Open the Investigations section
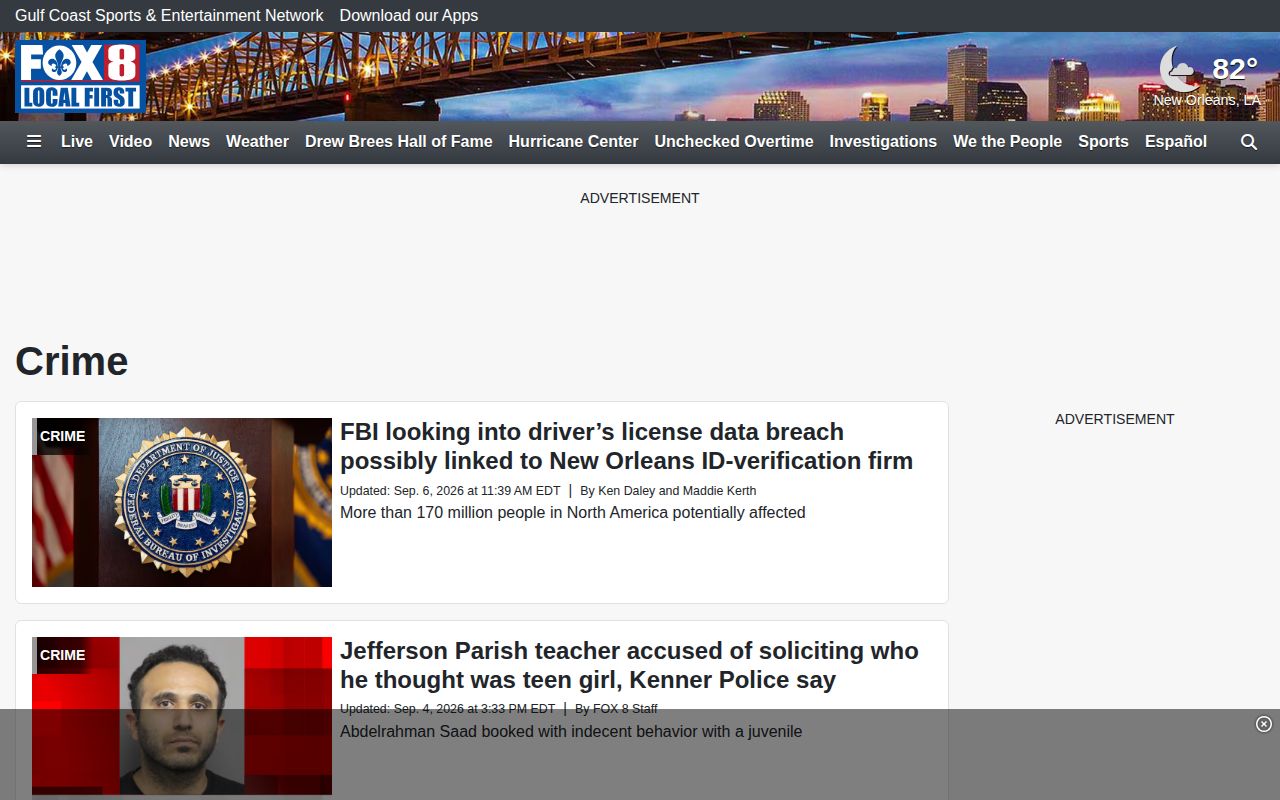This screenshot has height=800, width=1280. (883, 142)
